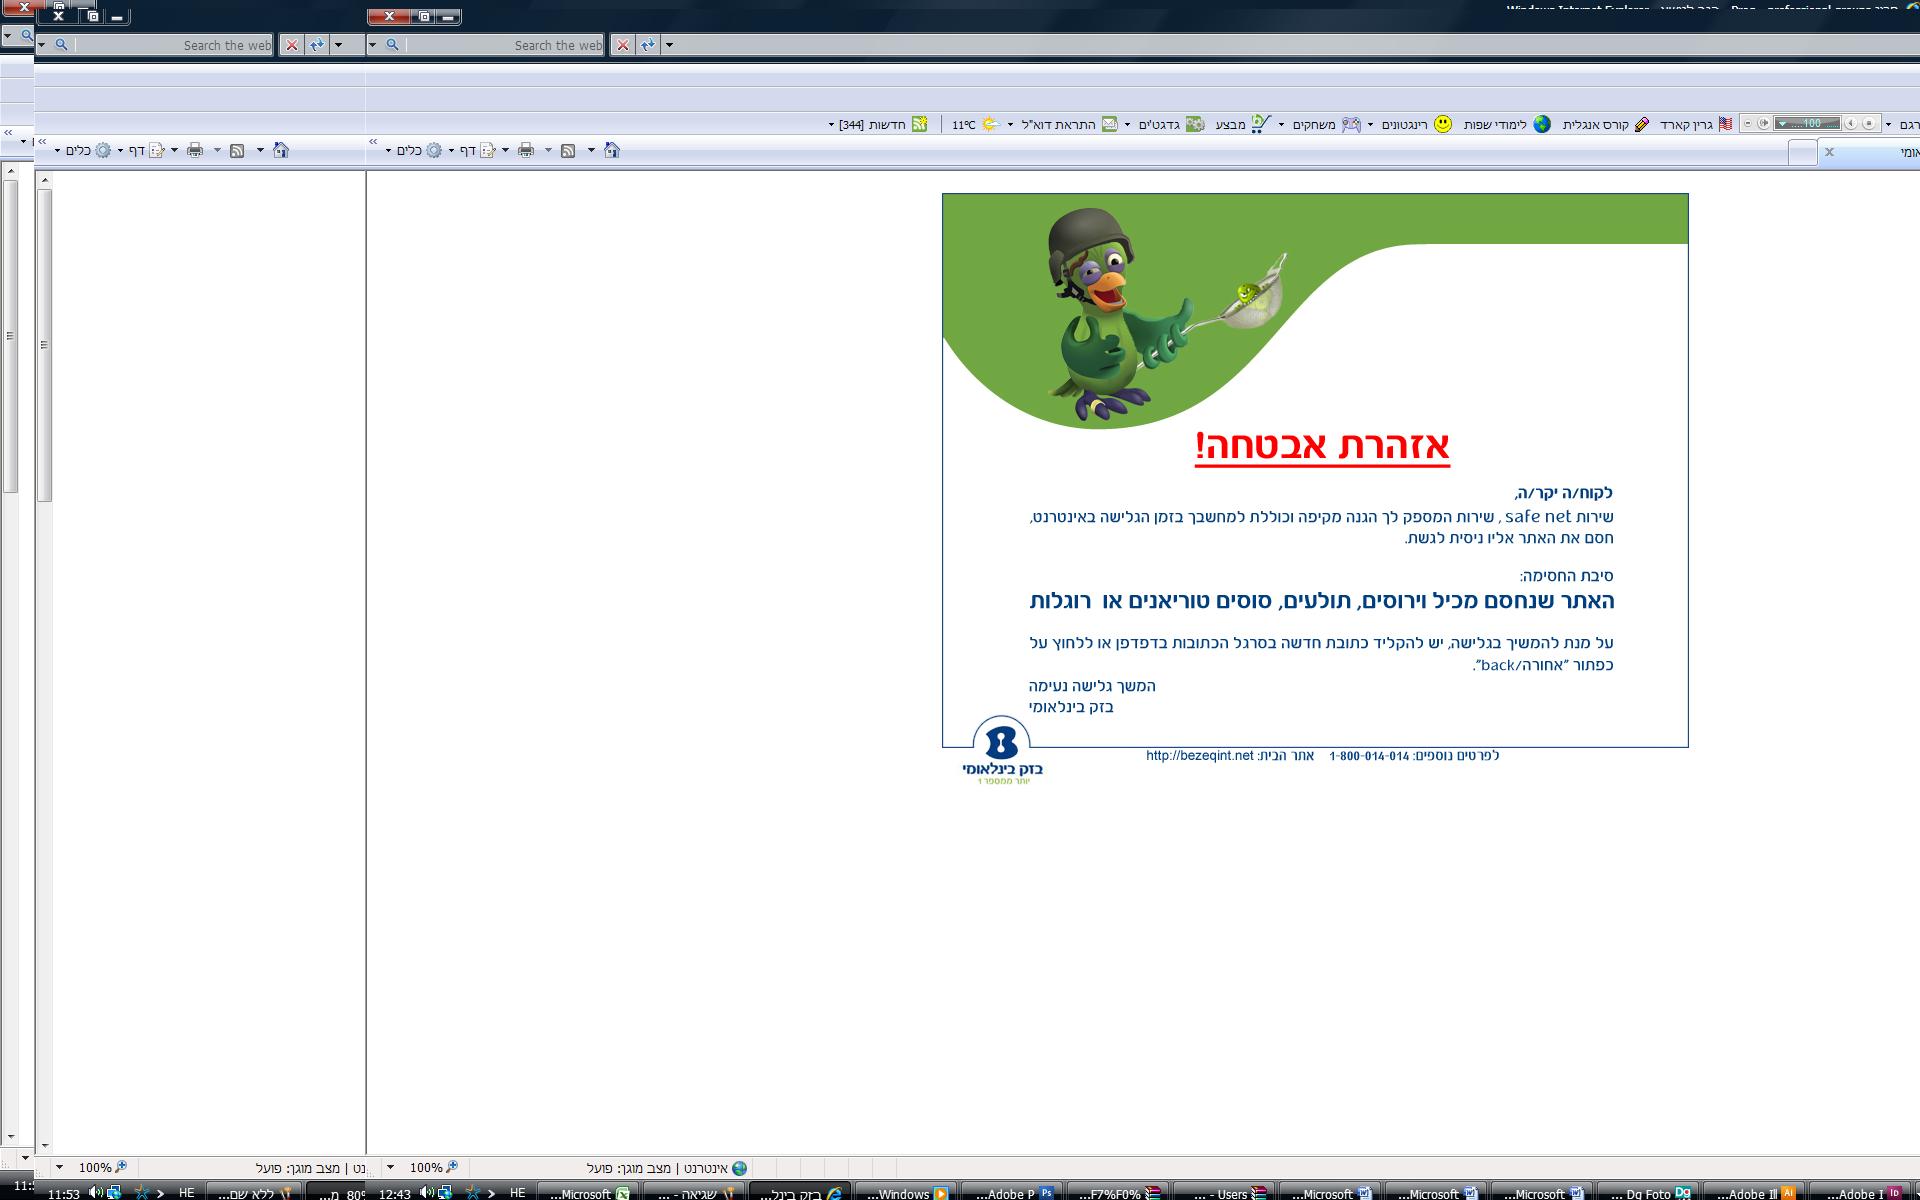Click the weather 11°C sun icon
The image size is (1920, 1200).
[989, 124]
